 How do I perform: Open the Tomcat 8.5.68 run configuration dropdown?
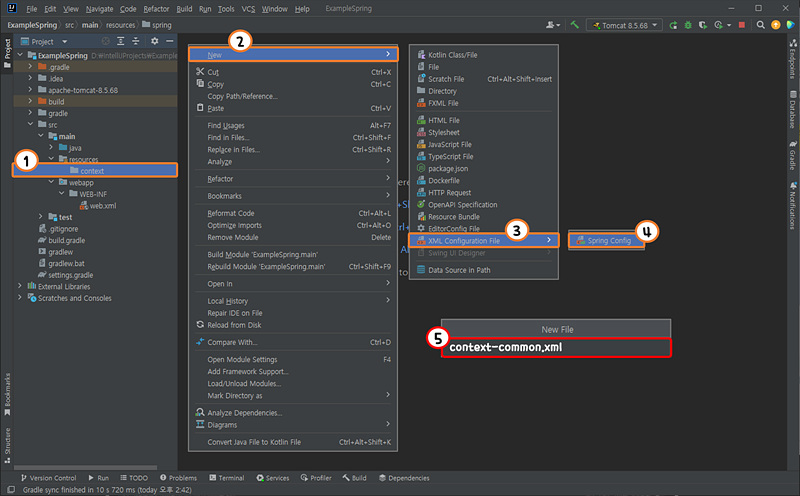[x=624, y=25]
